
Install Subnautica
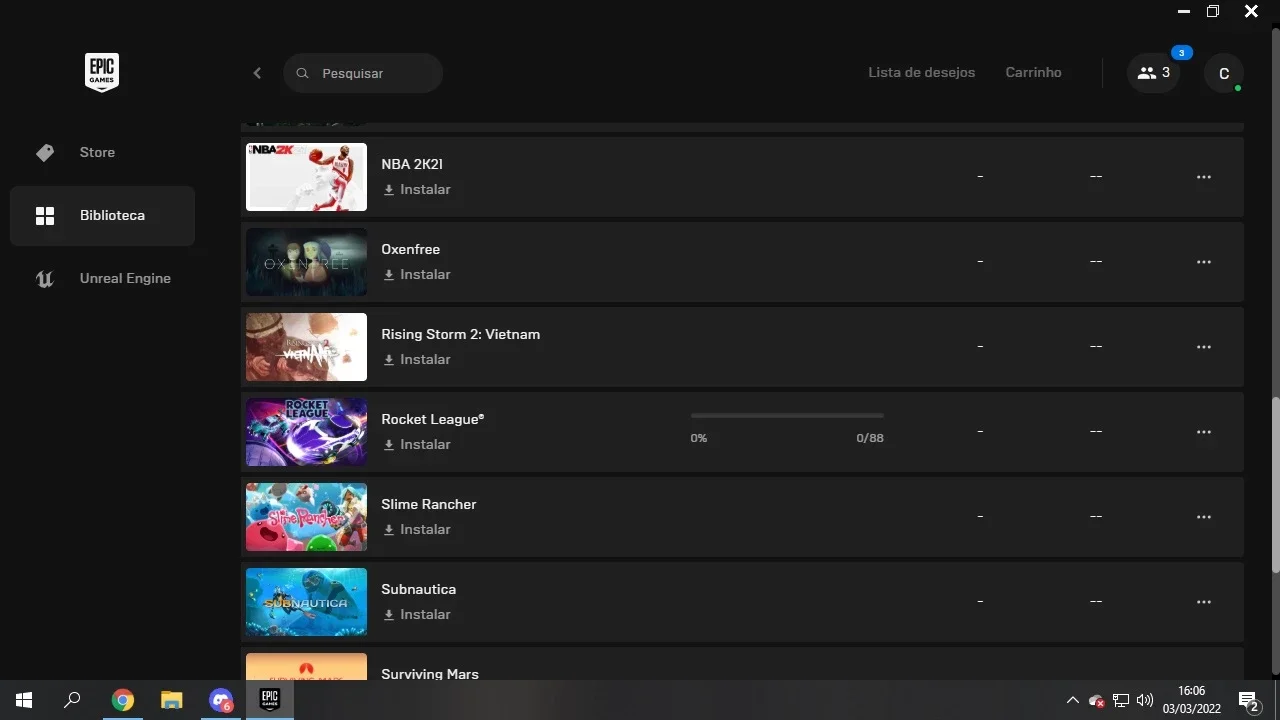(x=417, y=615)
